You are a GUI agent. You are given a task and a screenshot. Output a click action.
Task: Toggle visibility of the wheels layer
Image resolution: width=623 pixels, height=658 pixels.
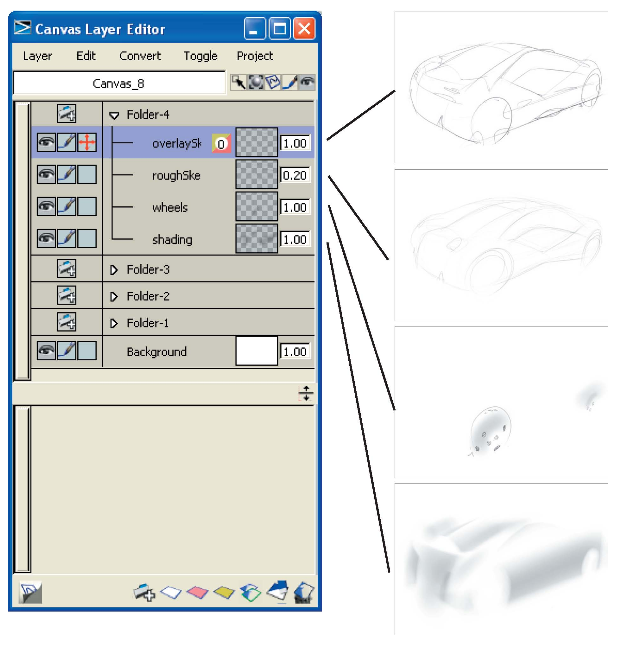(46, 206)
